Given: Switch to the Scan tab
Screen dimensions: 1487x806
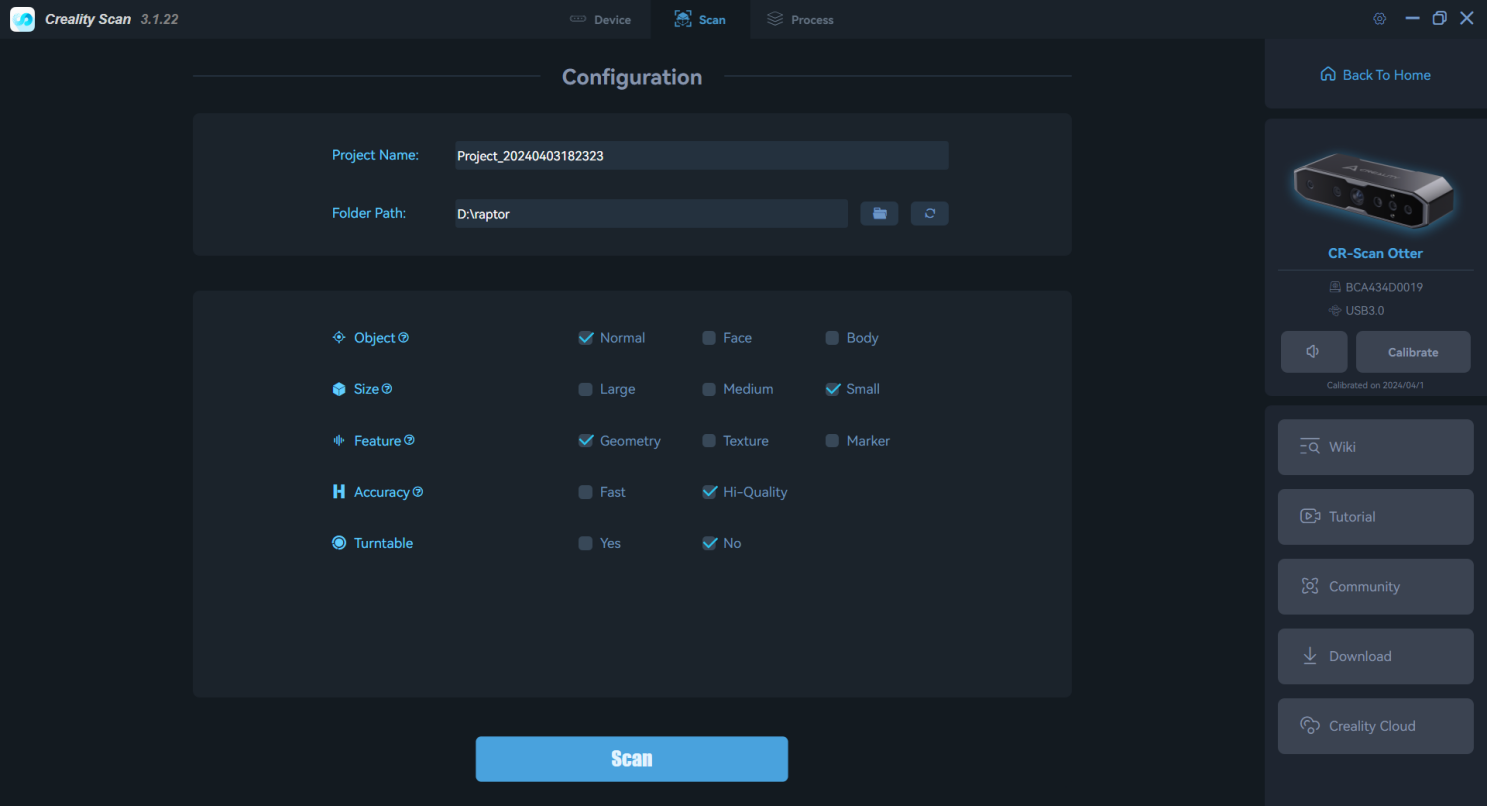Looking at the screenshot, I should point(700,19).
